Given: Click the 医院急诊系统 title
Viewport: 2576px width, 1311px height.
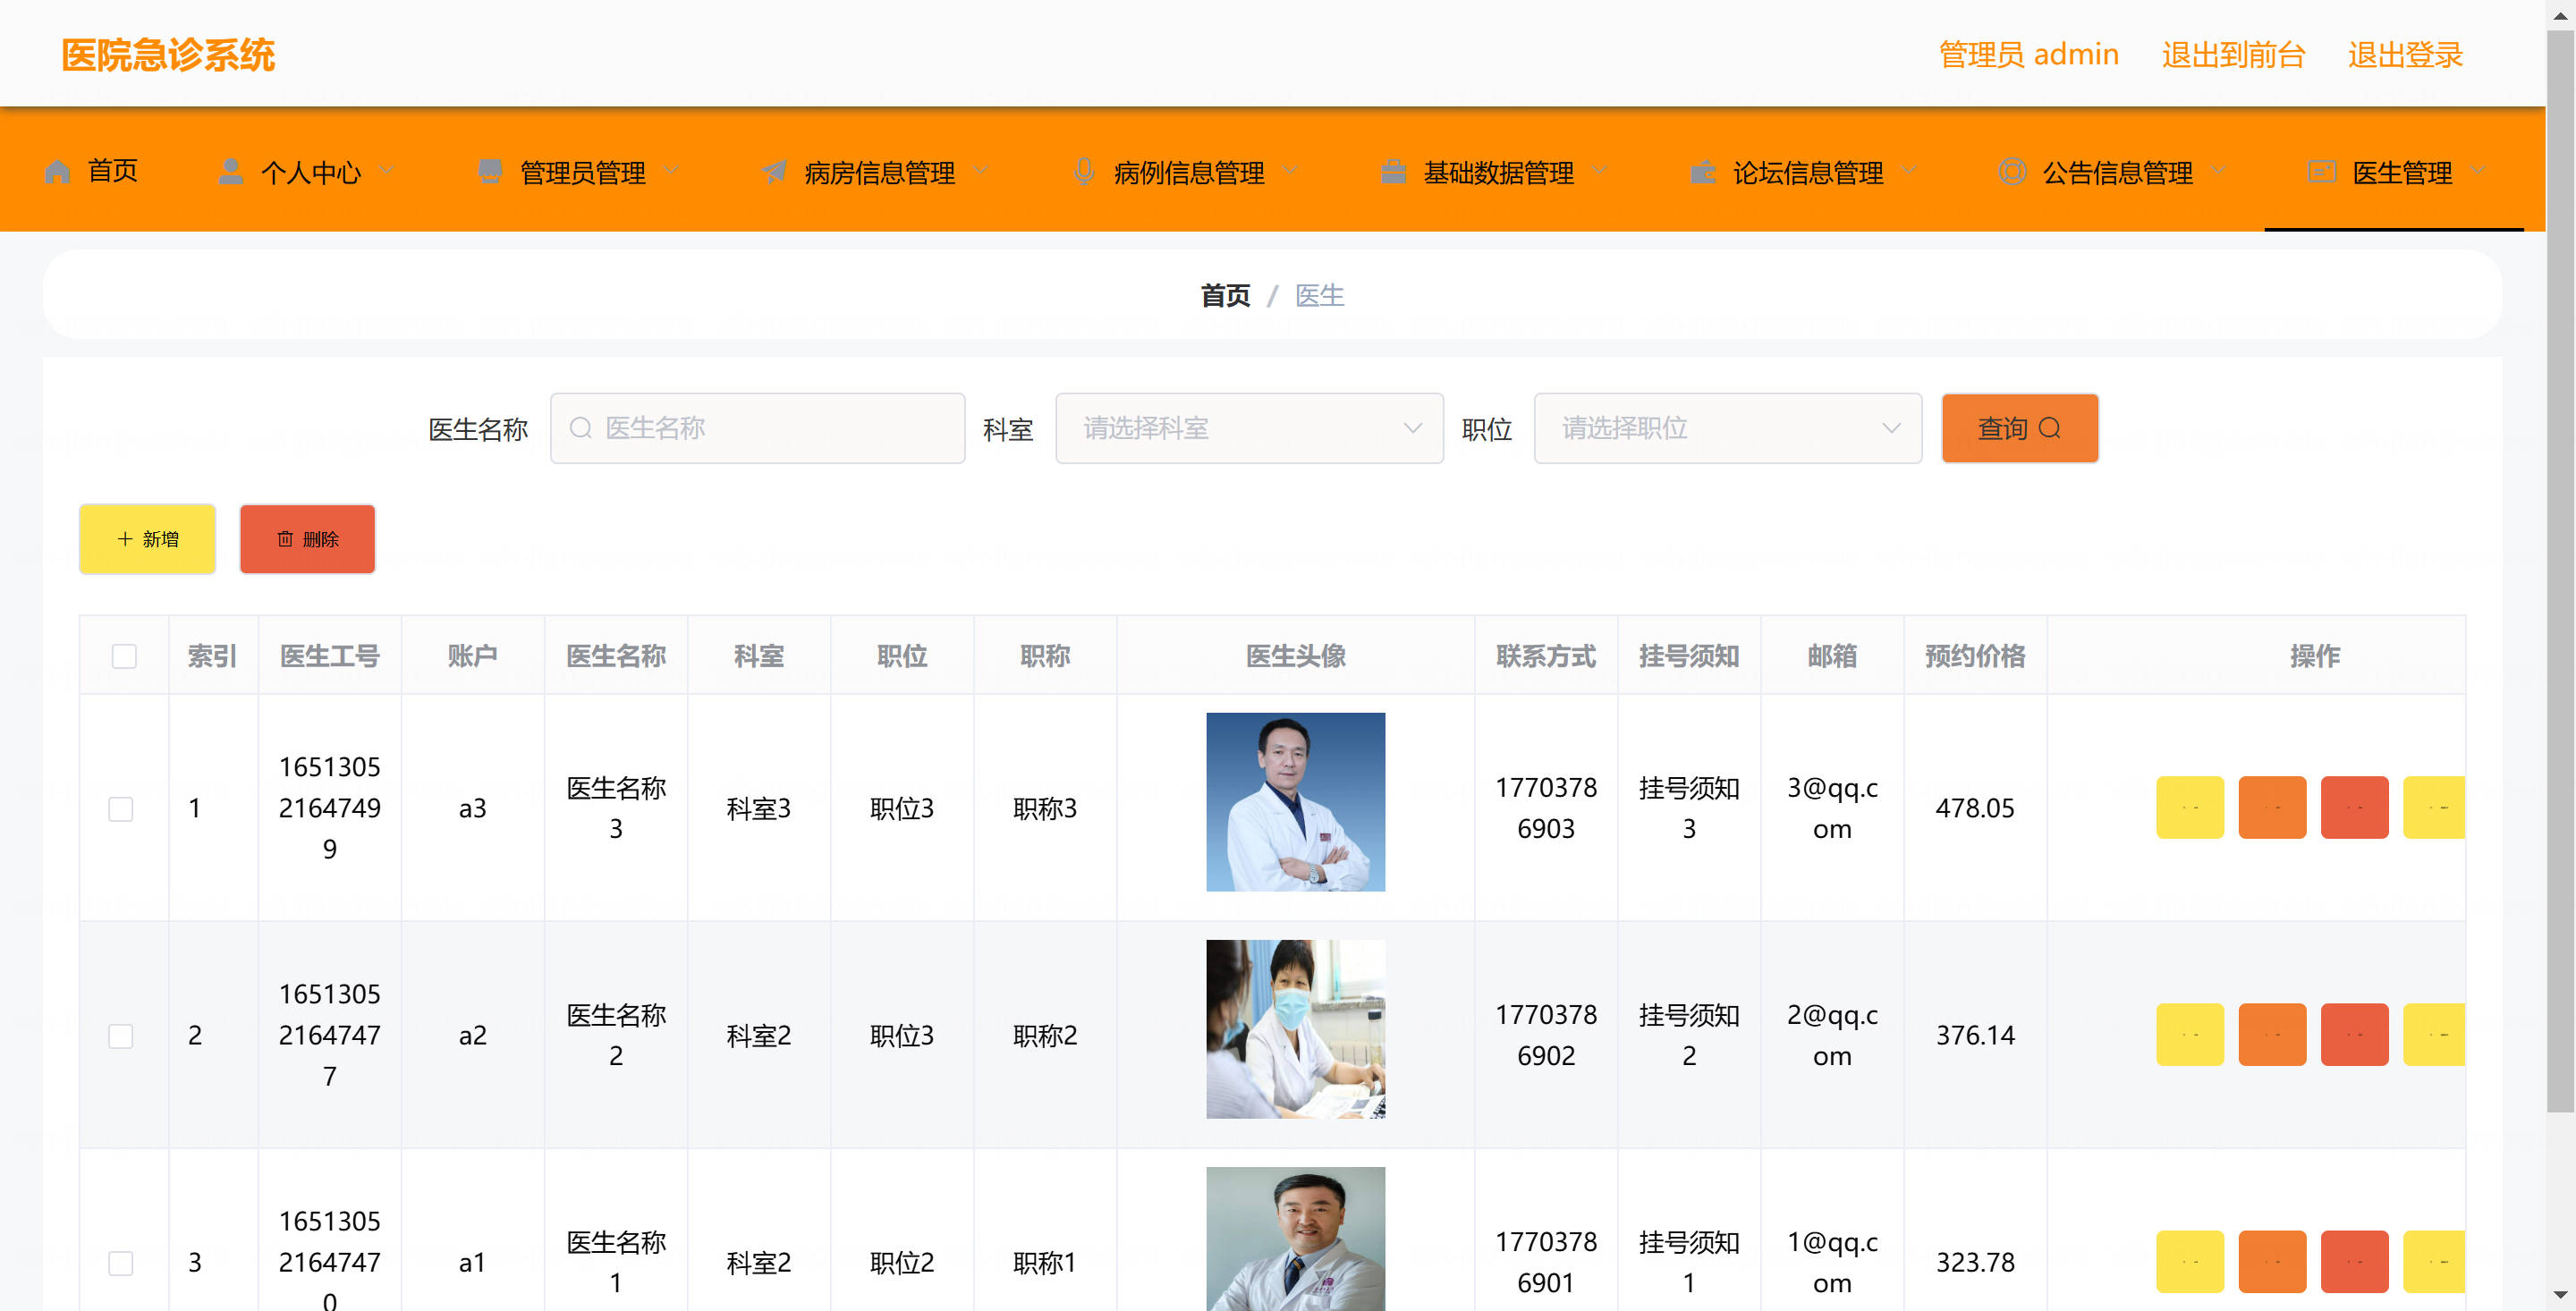Looking at the screenshot, I should [168, 54].
